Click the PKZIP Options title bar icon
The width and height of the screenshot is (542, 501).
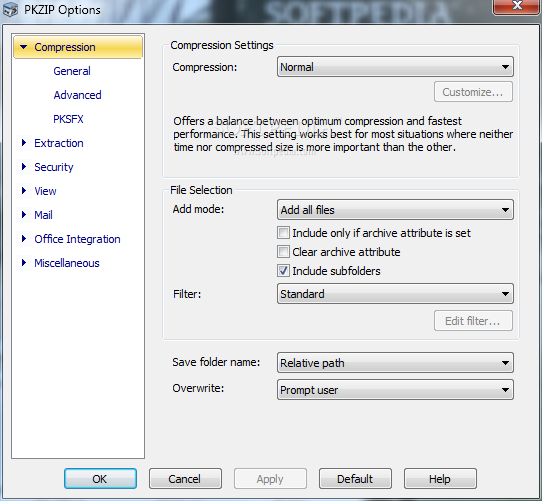10,10
